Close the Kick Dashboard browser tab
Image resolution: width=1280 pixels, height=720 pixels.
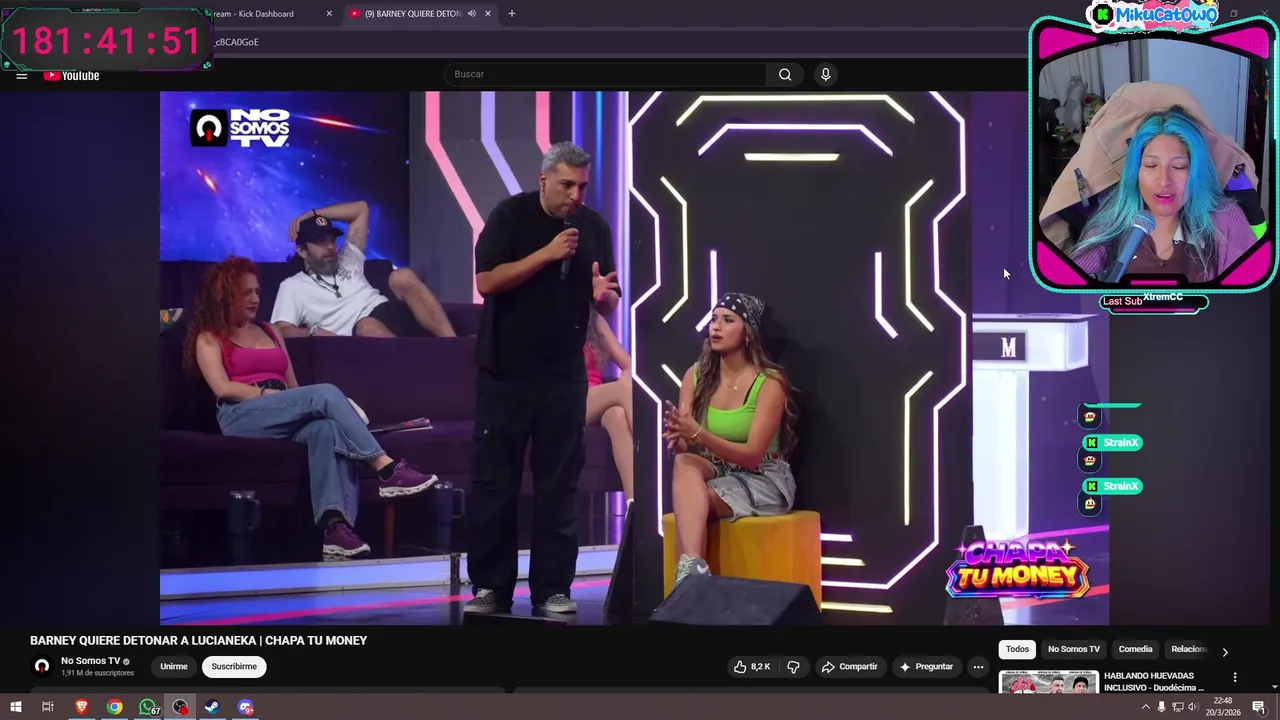[x=329, y=13]
